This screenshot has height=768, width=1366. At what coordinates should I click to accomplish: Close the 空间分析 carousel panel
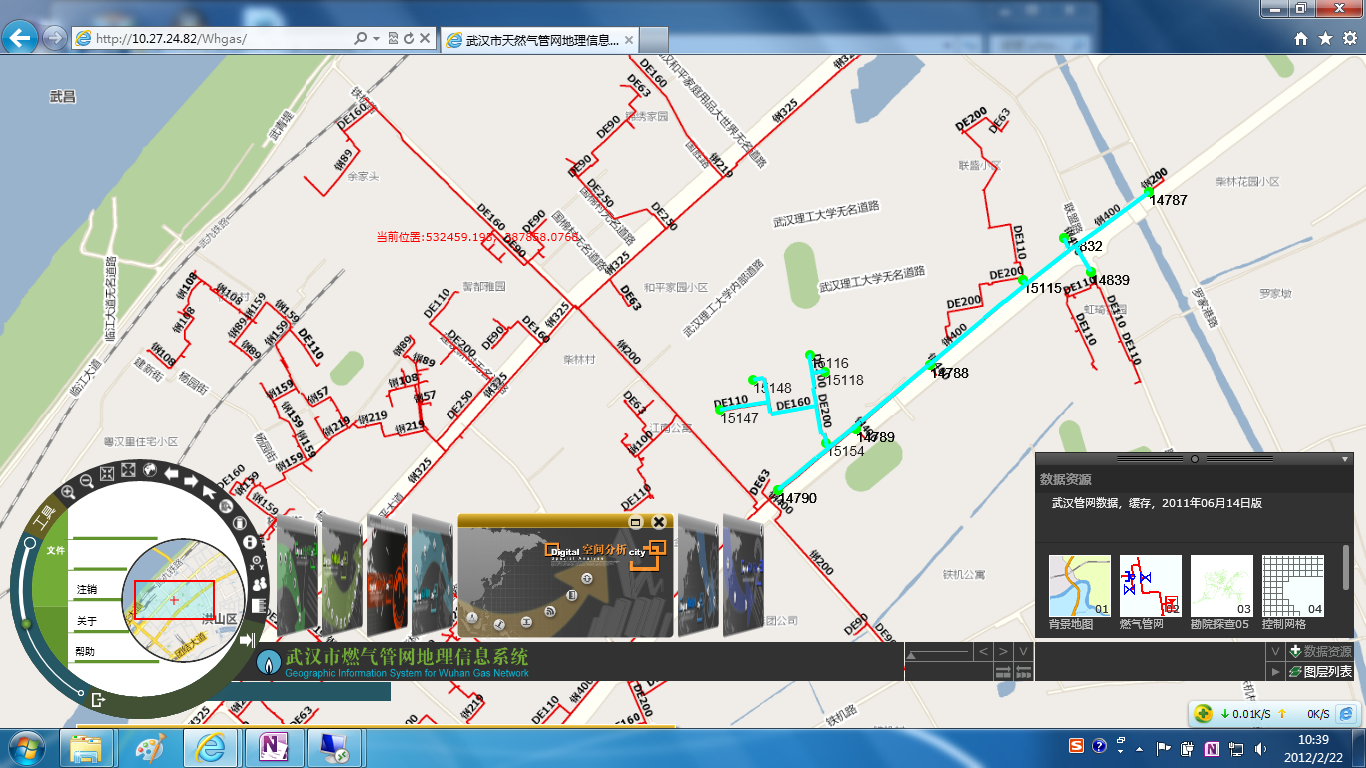pos(659,522)
